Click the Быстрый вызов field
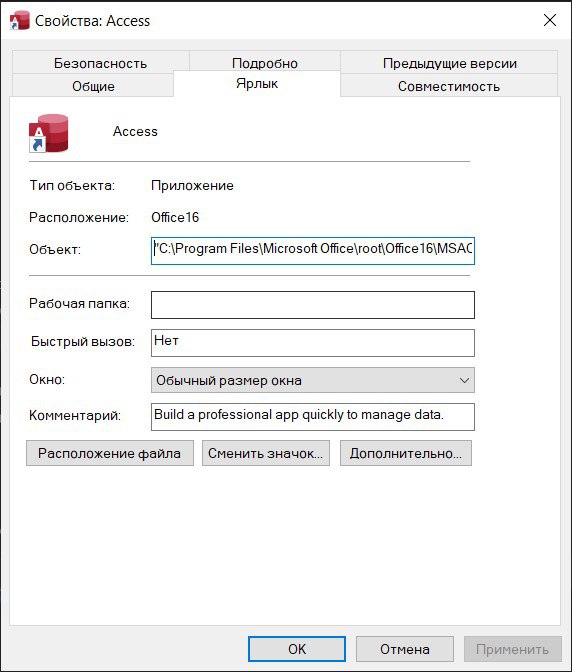Screen dimensions: 572x672 (313, 342)
